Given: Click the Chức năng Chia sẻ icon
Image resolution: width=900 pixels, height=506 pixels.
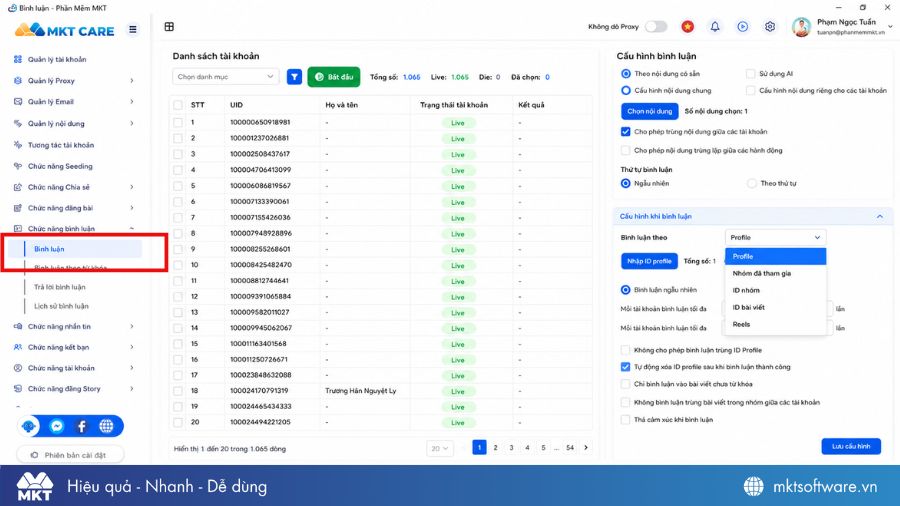Looking at the screenshot, I should click(18, 187).
